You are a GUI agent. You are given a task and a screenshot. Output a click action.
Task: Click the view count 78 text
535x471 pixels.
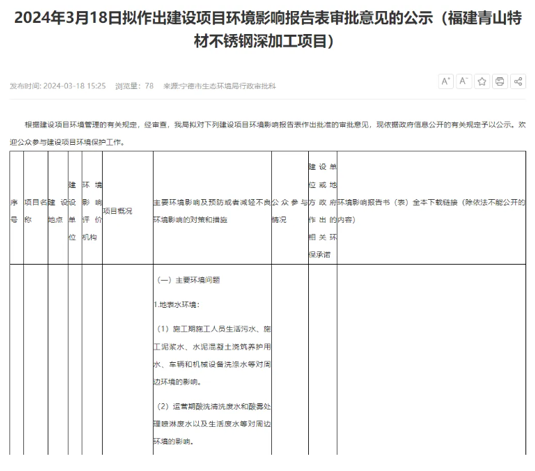point(134,86)
